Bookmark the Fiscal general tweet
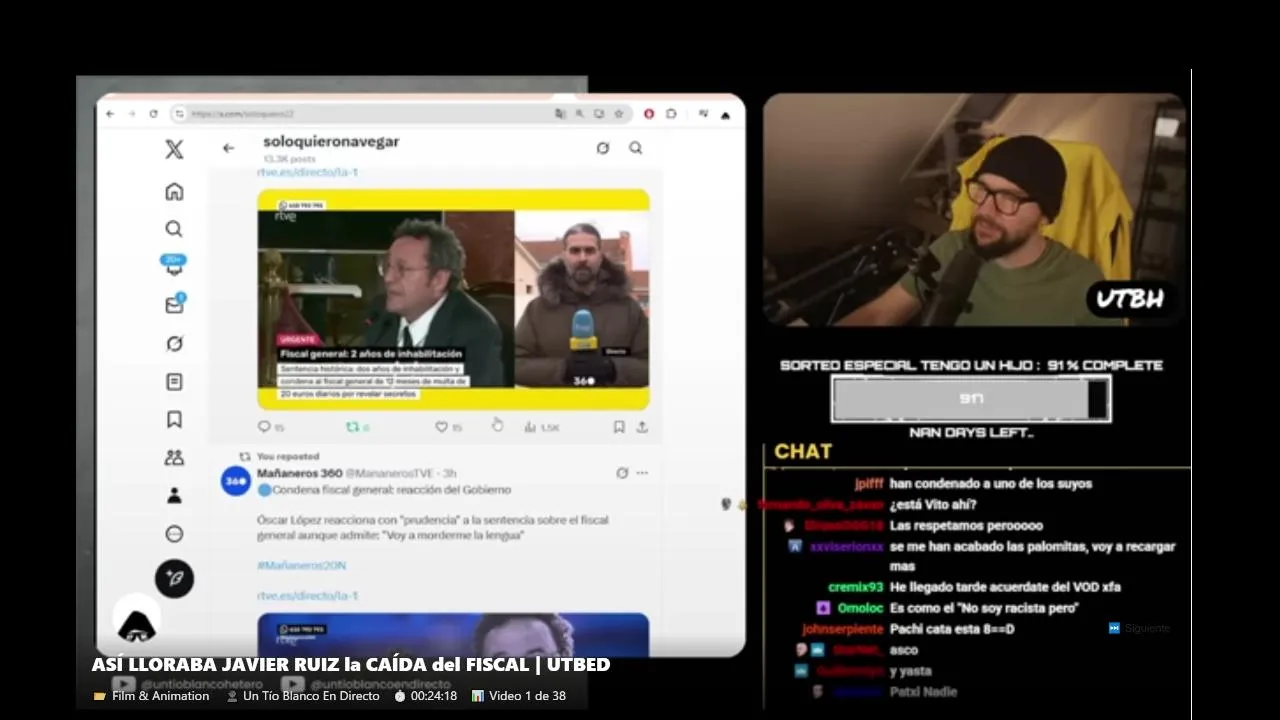Viewport: 1280px width, 720px height. 619,427
